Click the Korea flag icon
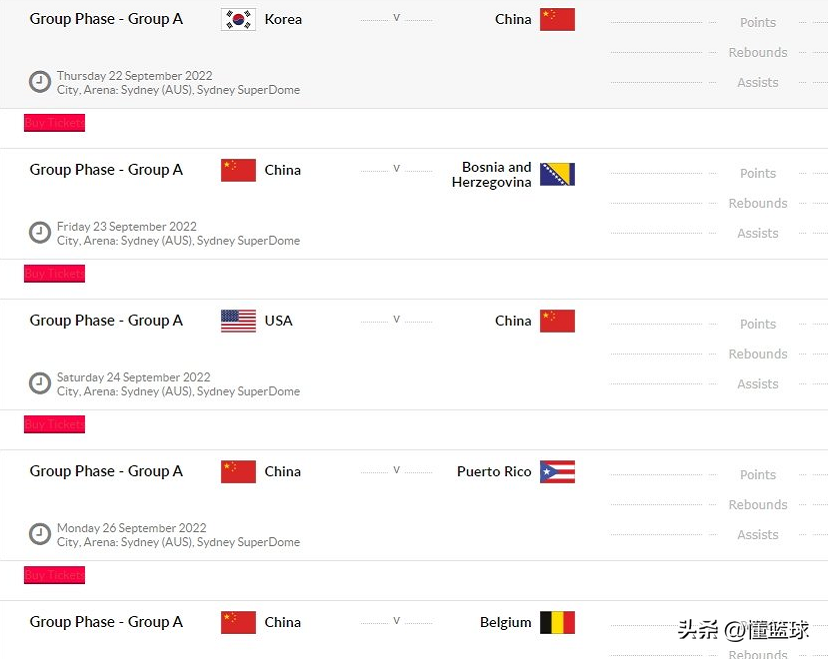The image size is (828, 659). (x=238, y=19)
